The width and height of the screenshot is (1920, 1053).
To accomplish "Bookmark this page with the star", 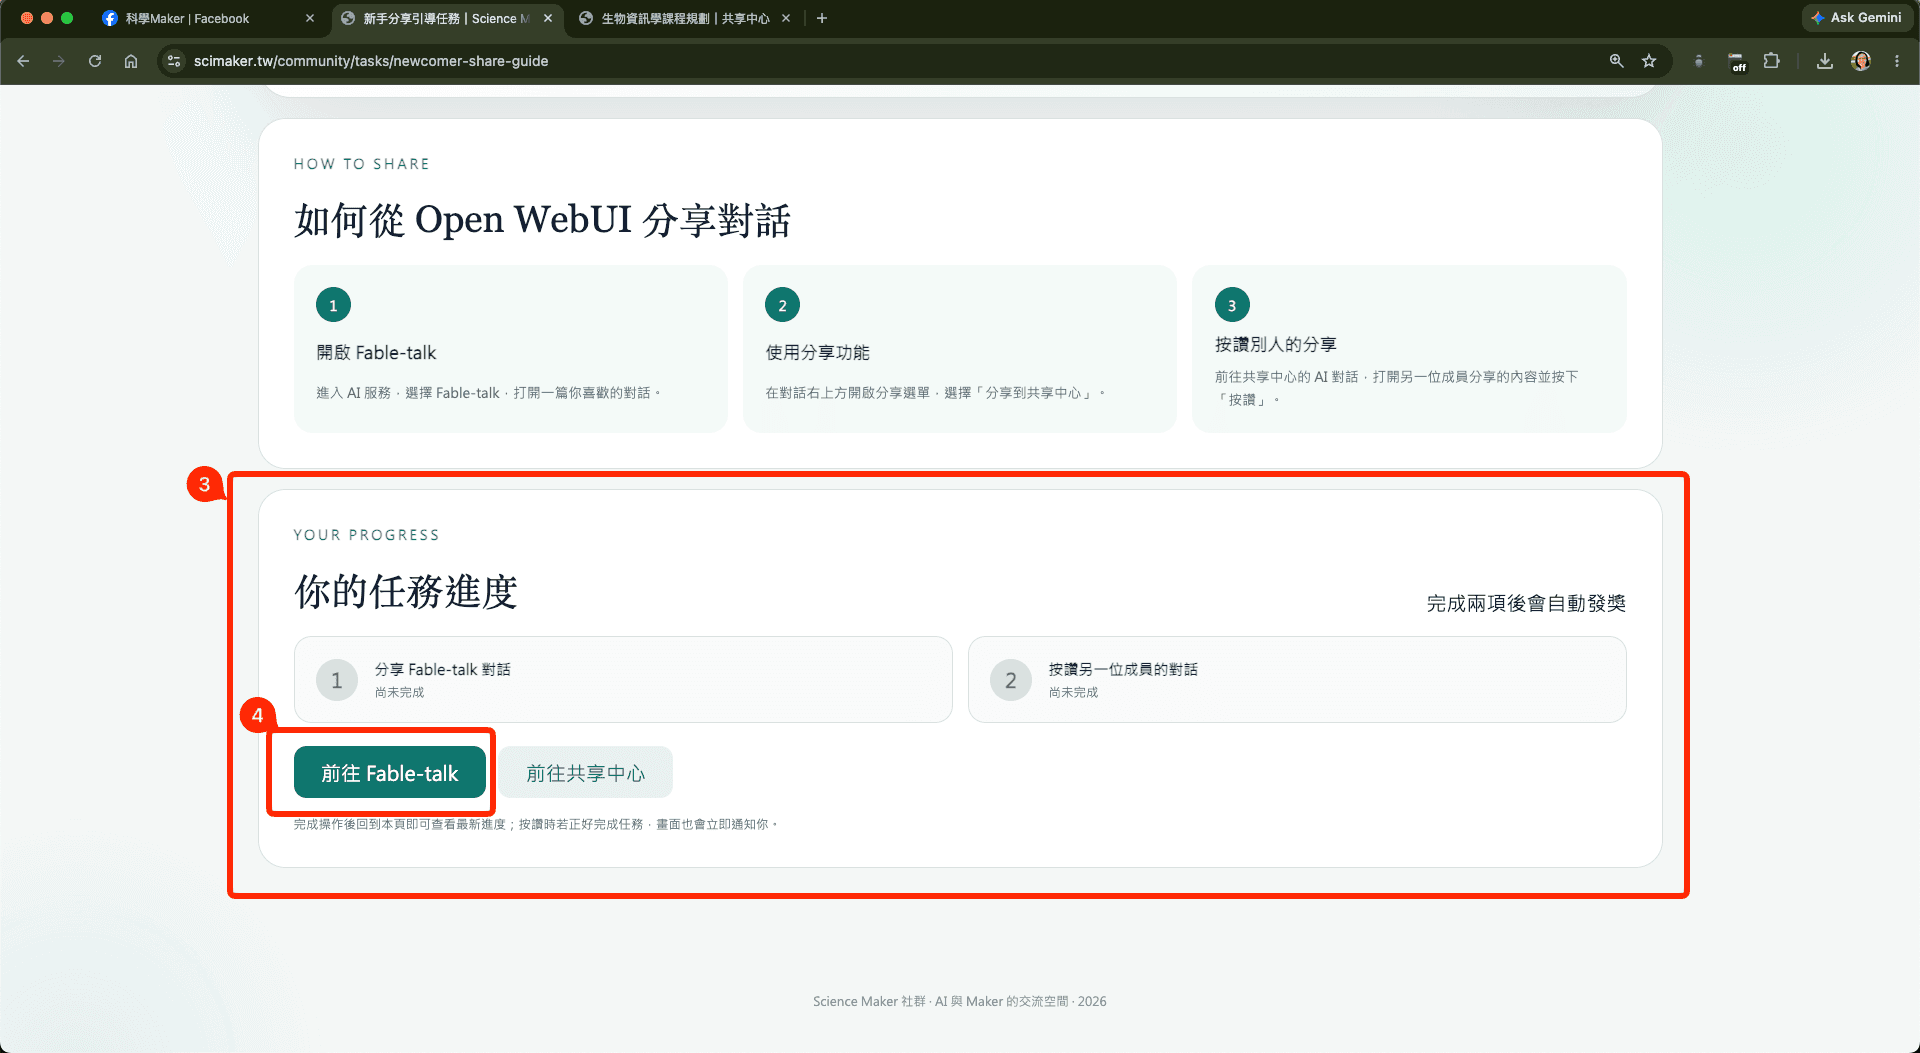I will [1649, 61].
